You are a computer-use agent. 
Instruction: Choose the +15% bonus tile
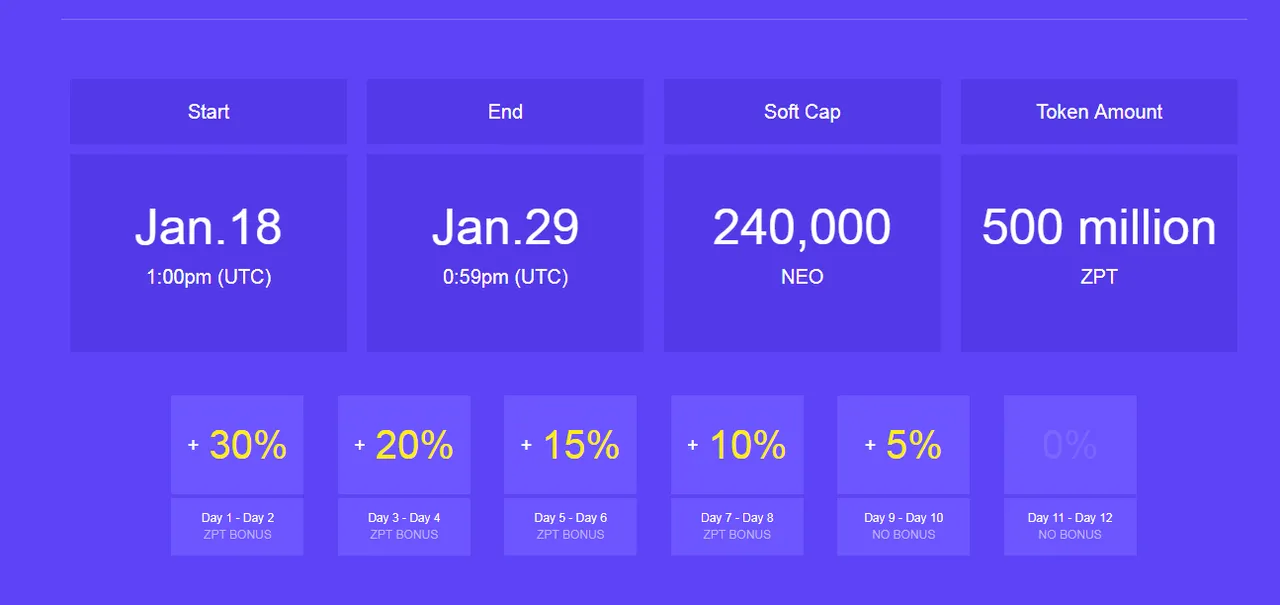(x=570, y=445)
